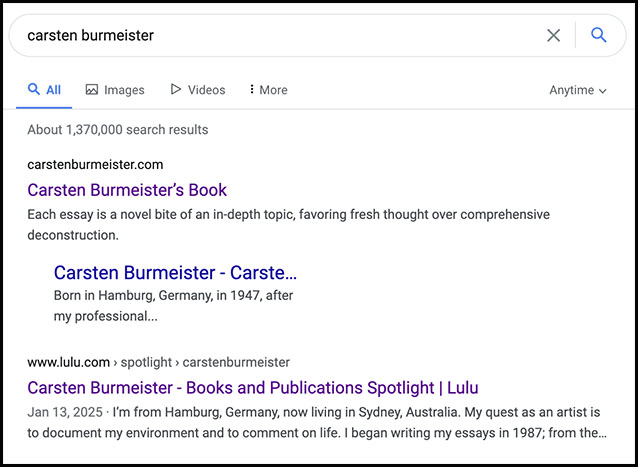Open the indented Carsten Burmeister sub-result link

pyautogui.click(x=175, y=272)
